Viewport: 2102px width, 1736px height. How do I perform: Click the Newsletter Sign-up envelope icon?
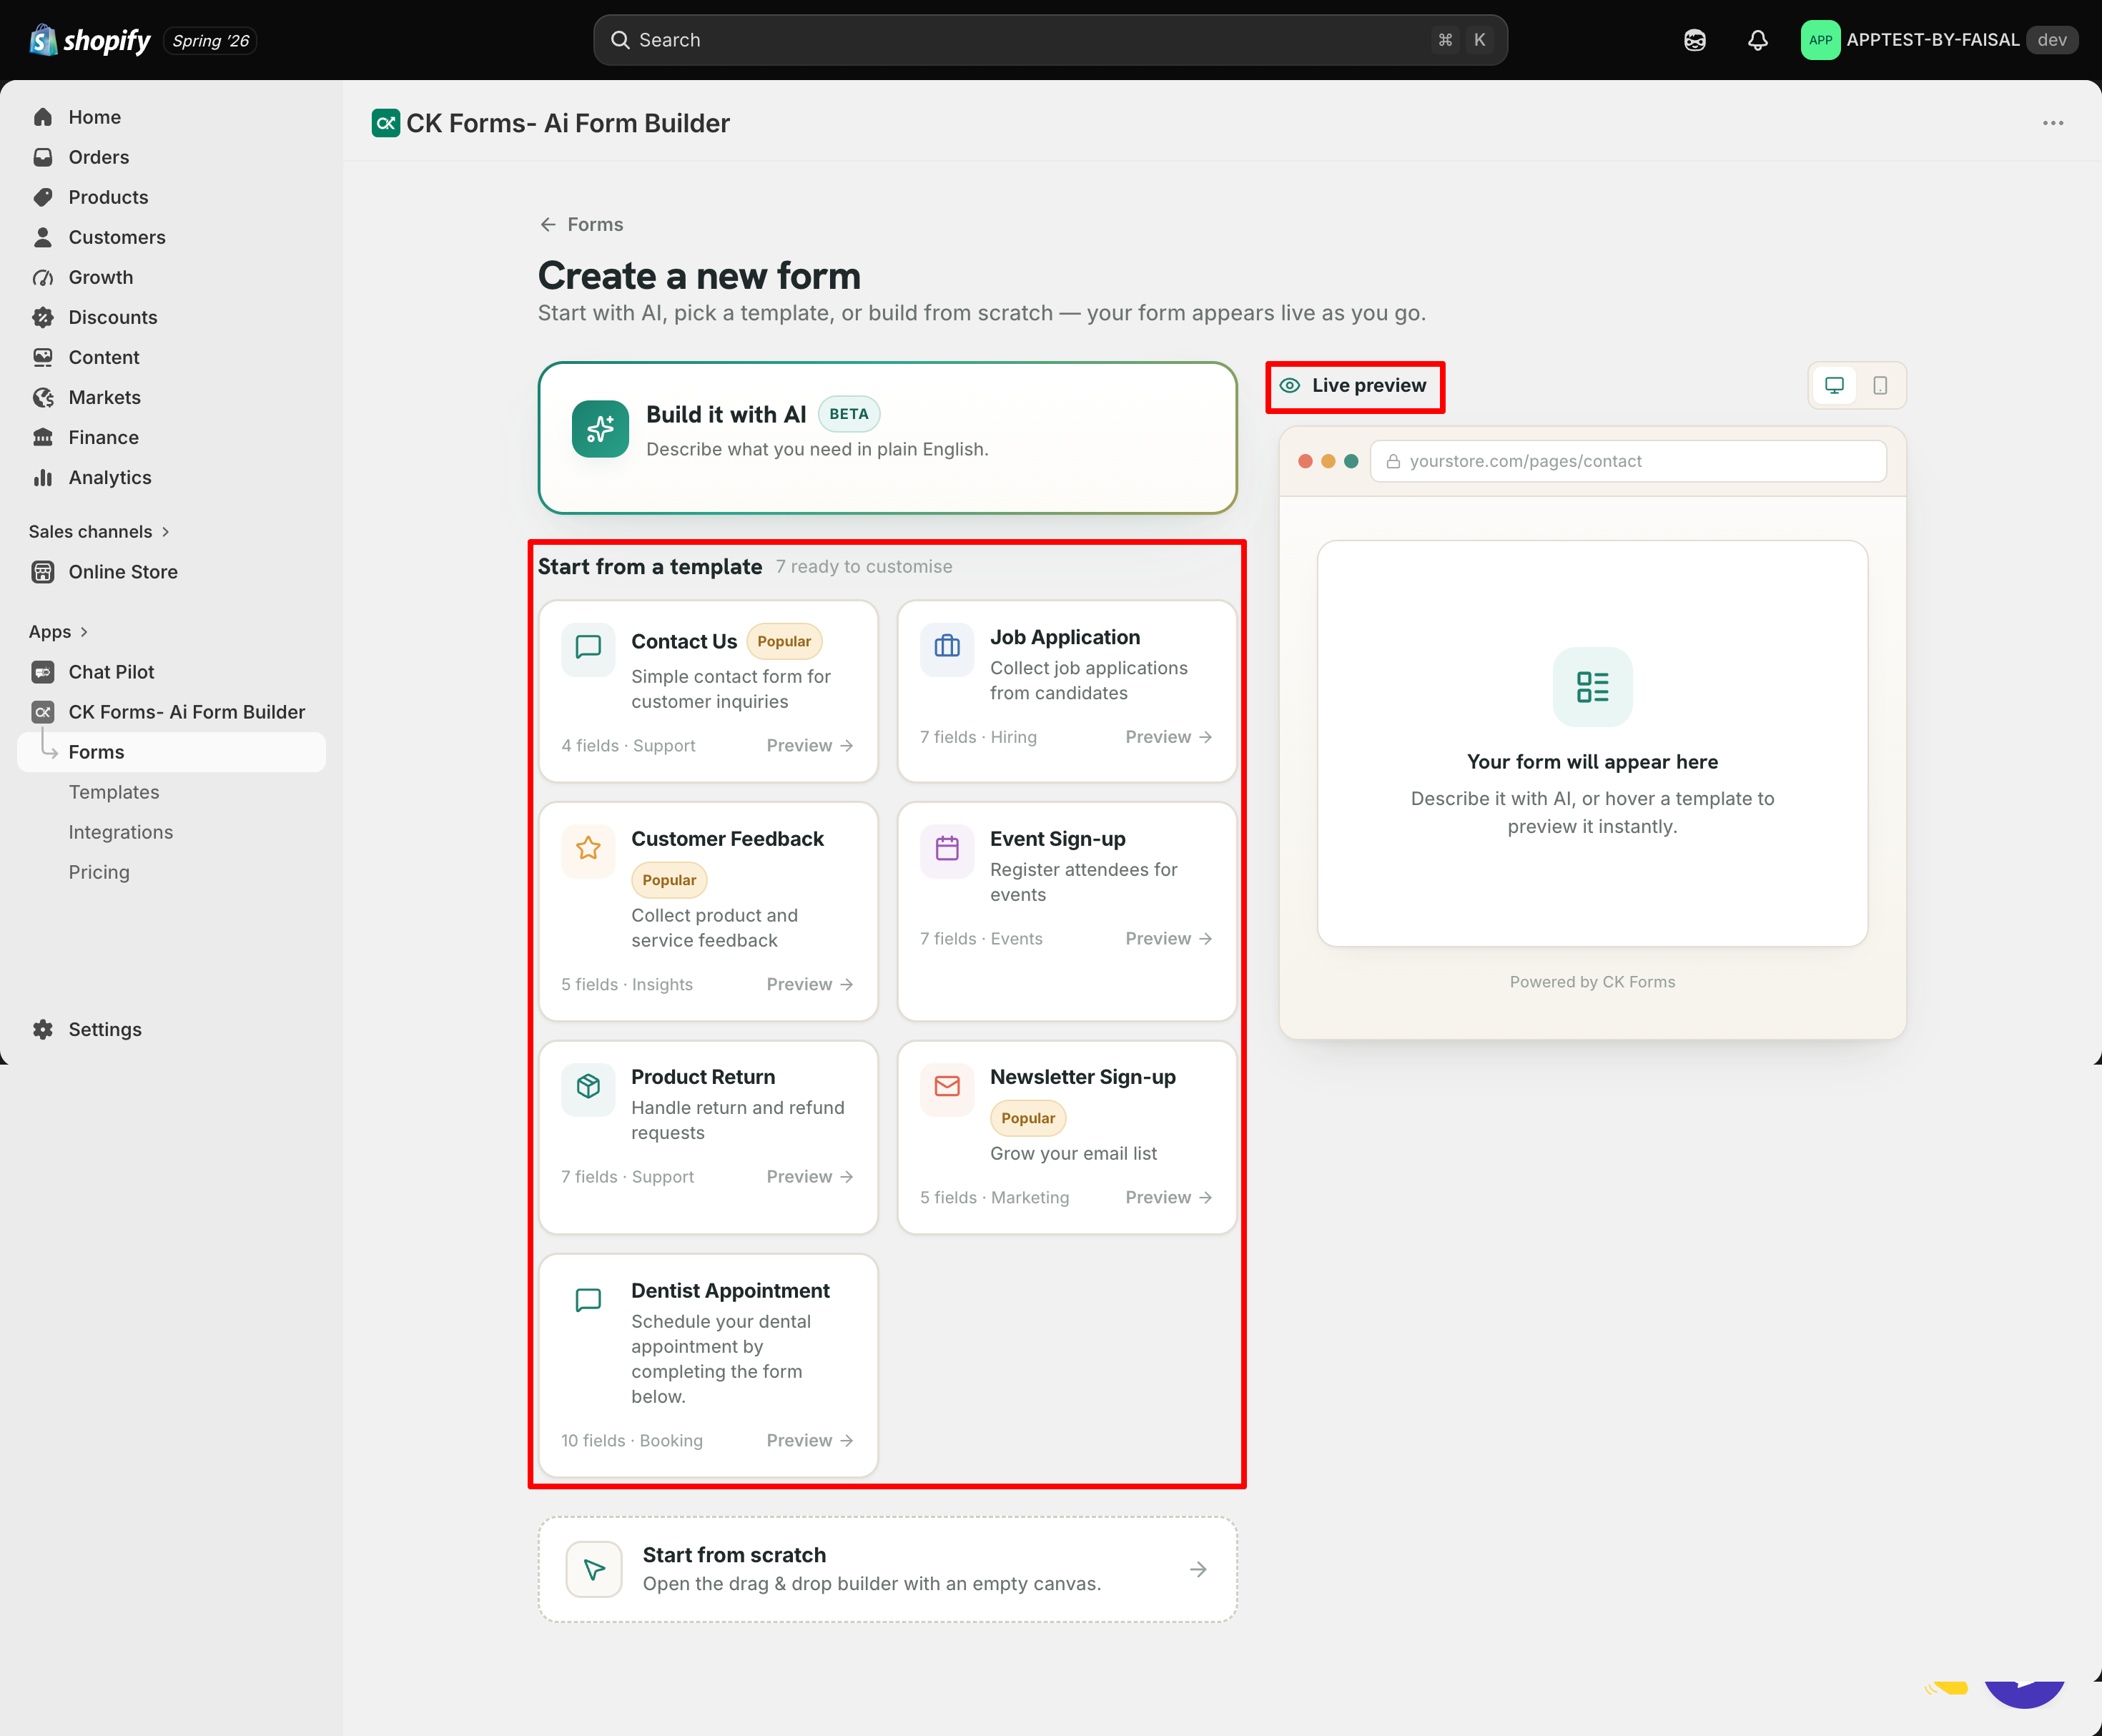click(x=947, y=1087)
